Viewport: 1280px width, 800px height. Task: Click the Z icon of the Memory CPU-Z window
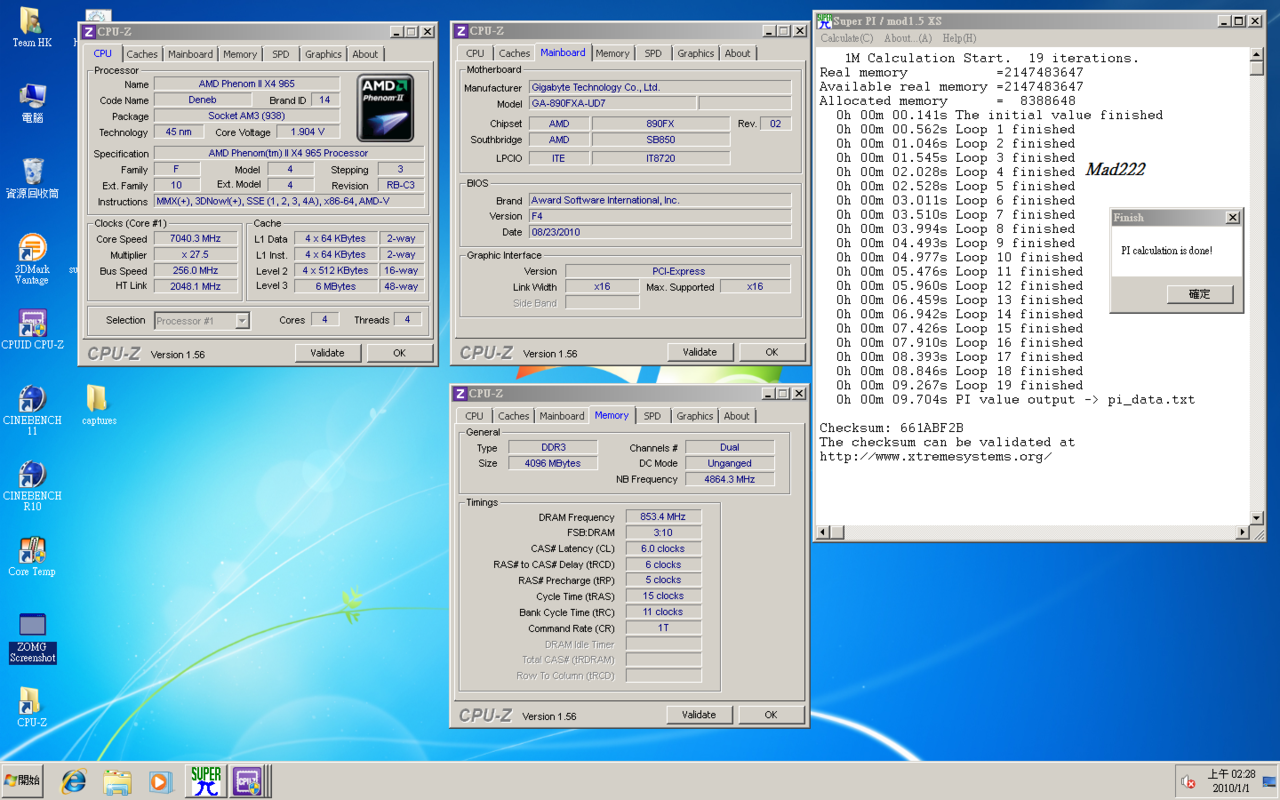[460, 394]
